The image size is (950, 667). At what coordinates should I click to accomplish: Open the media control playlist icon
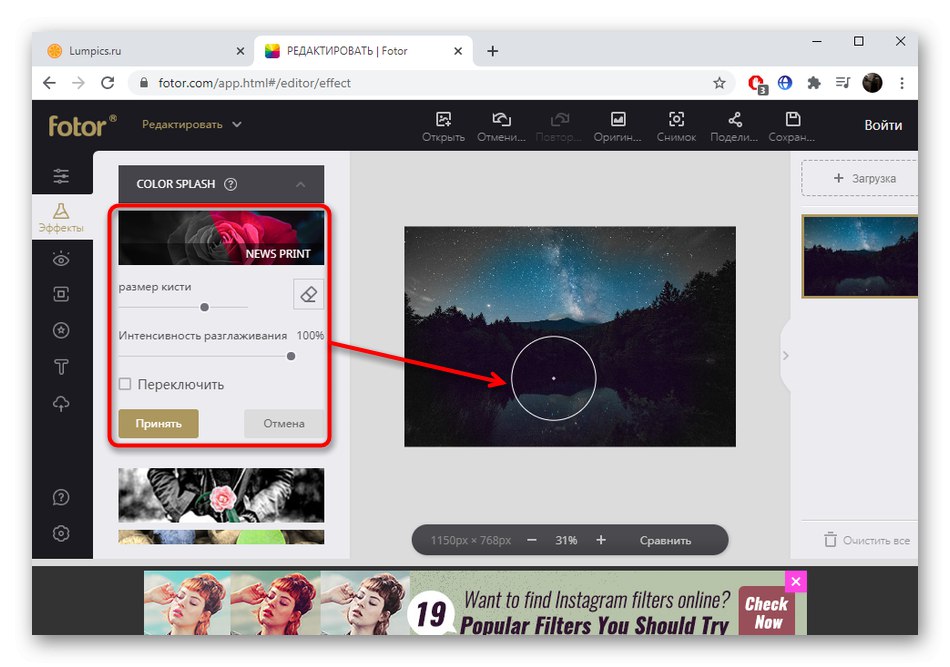coord(843,83)
